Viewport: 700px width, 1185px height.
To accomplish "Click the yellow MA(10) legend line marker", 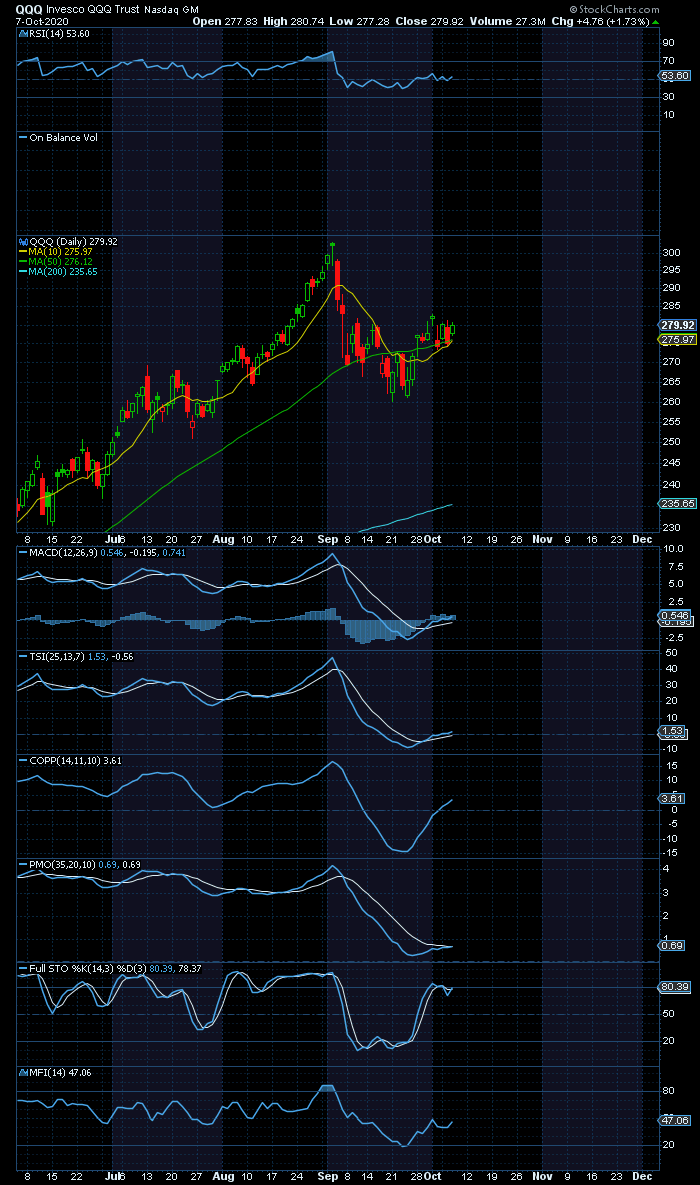I will pos(23,252).
